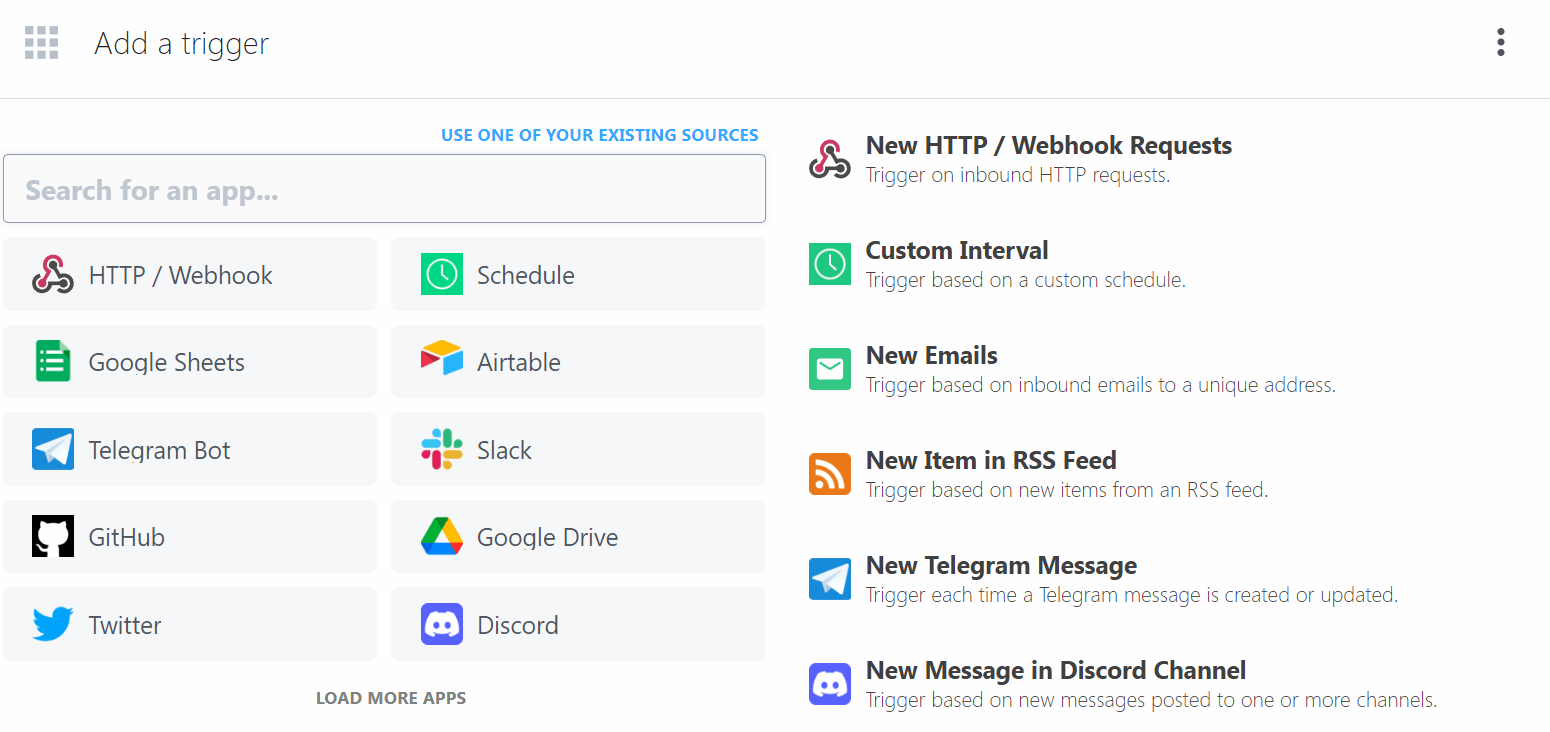Select the New Emails trigger title

[x=932, y=355]
